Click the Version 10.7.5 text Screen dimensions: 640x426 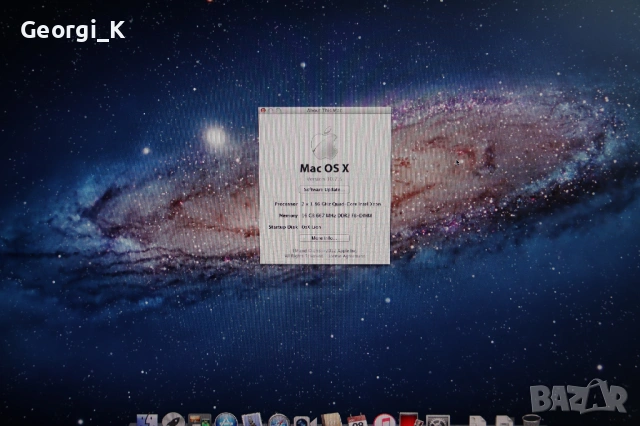324,179
